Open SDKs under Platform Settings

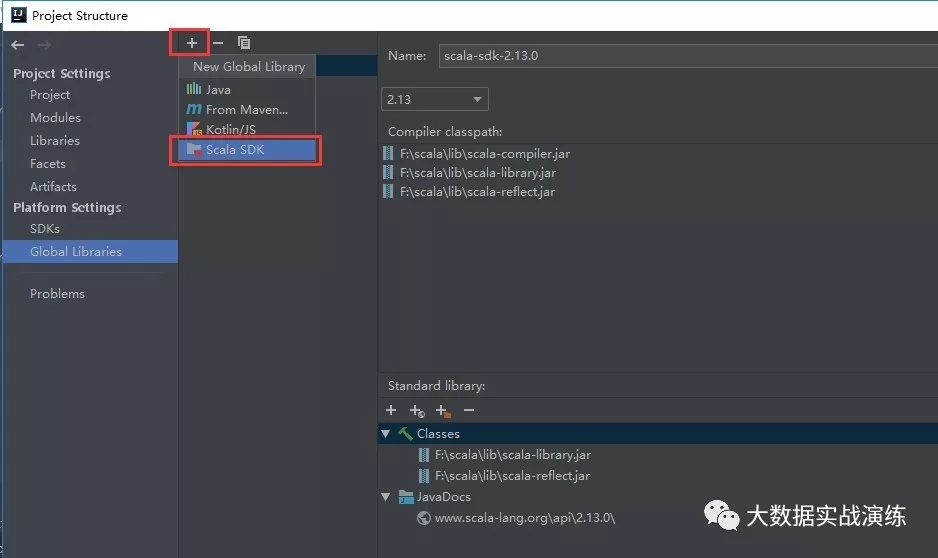[44, 228]
